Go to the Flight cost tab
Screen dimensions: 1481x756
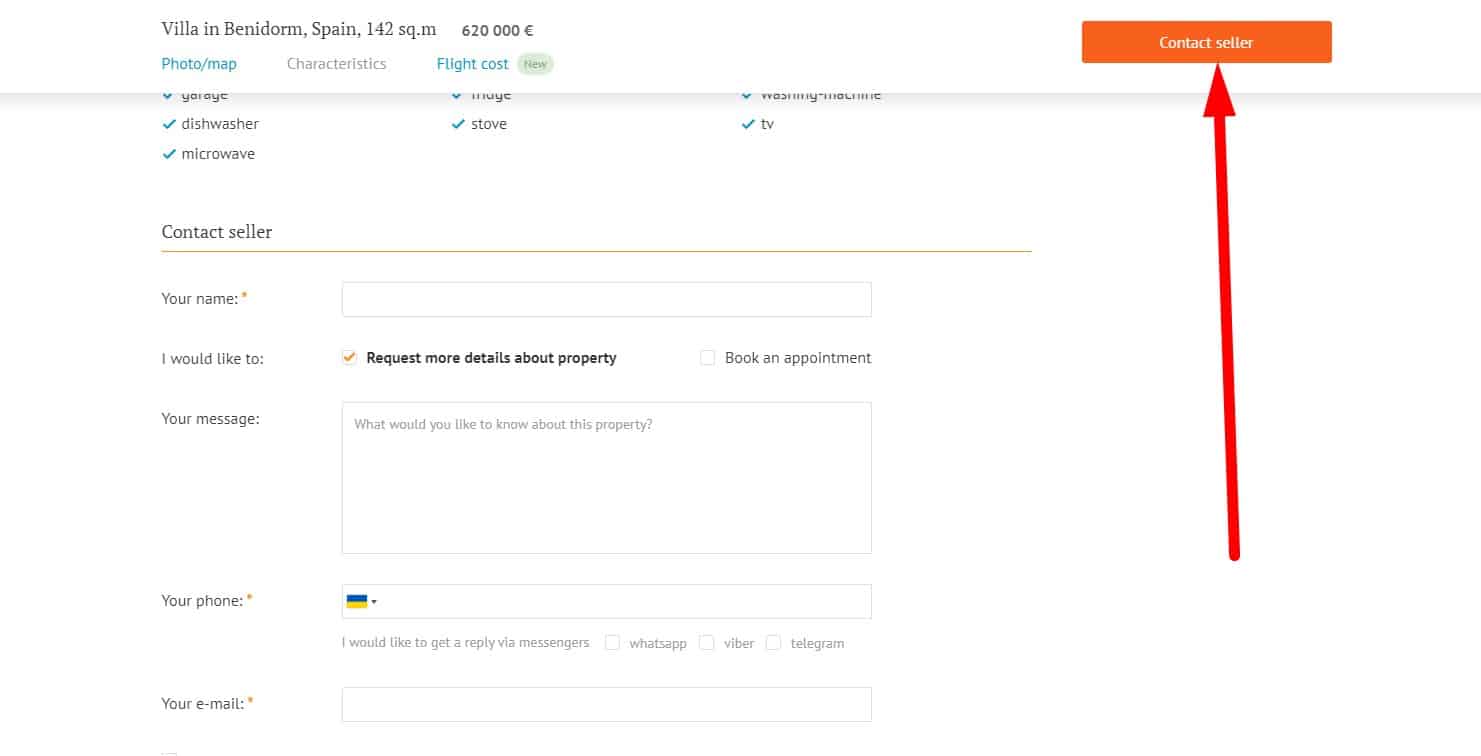pyautogui.click(x=472, y=64)
